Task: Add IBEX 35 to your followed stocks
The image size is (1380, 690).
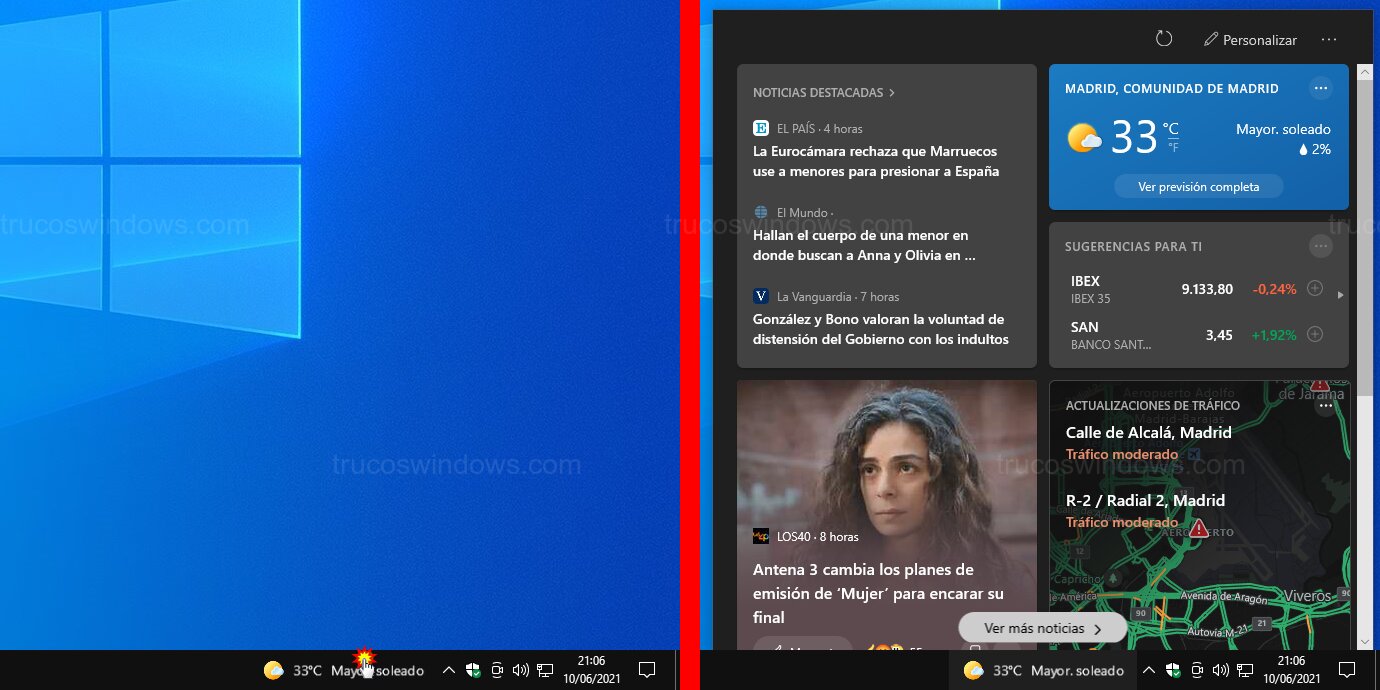Action: point(1313,289)
